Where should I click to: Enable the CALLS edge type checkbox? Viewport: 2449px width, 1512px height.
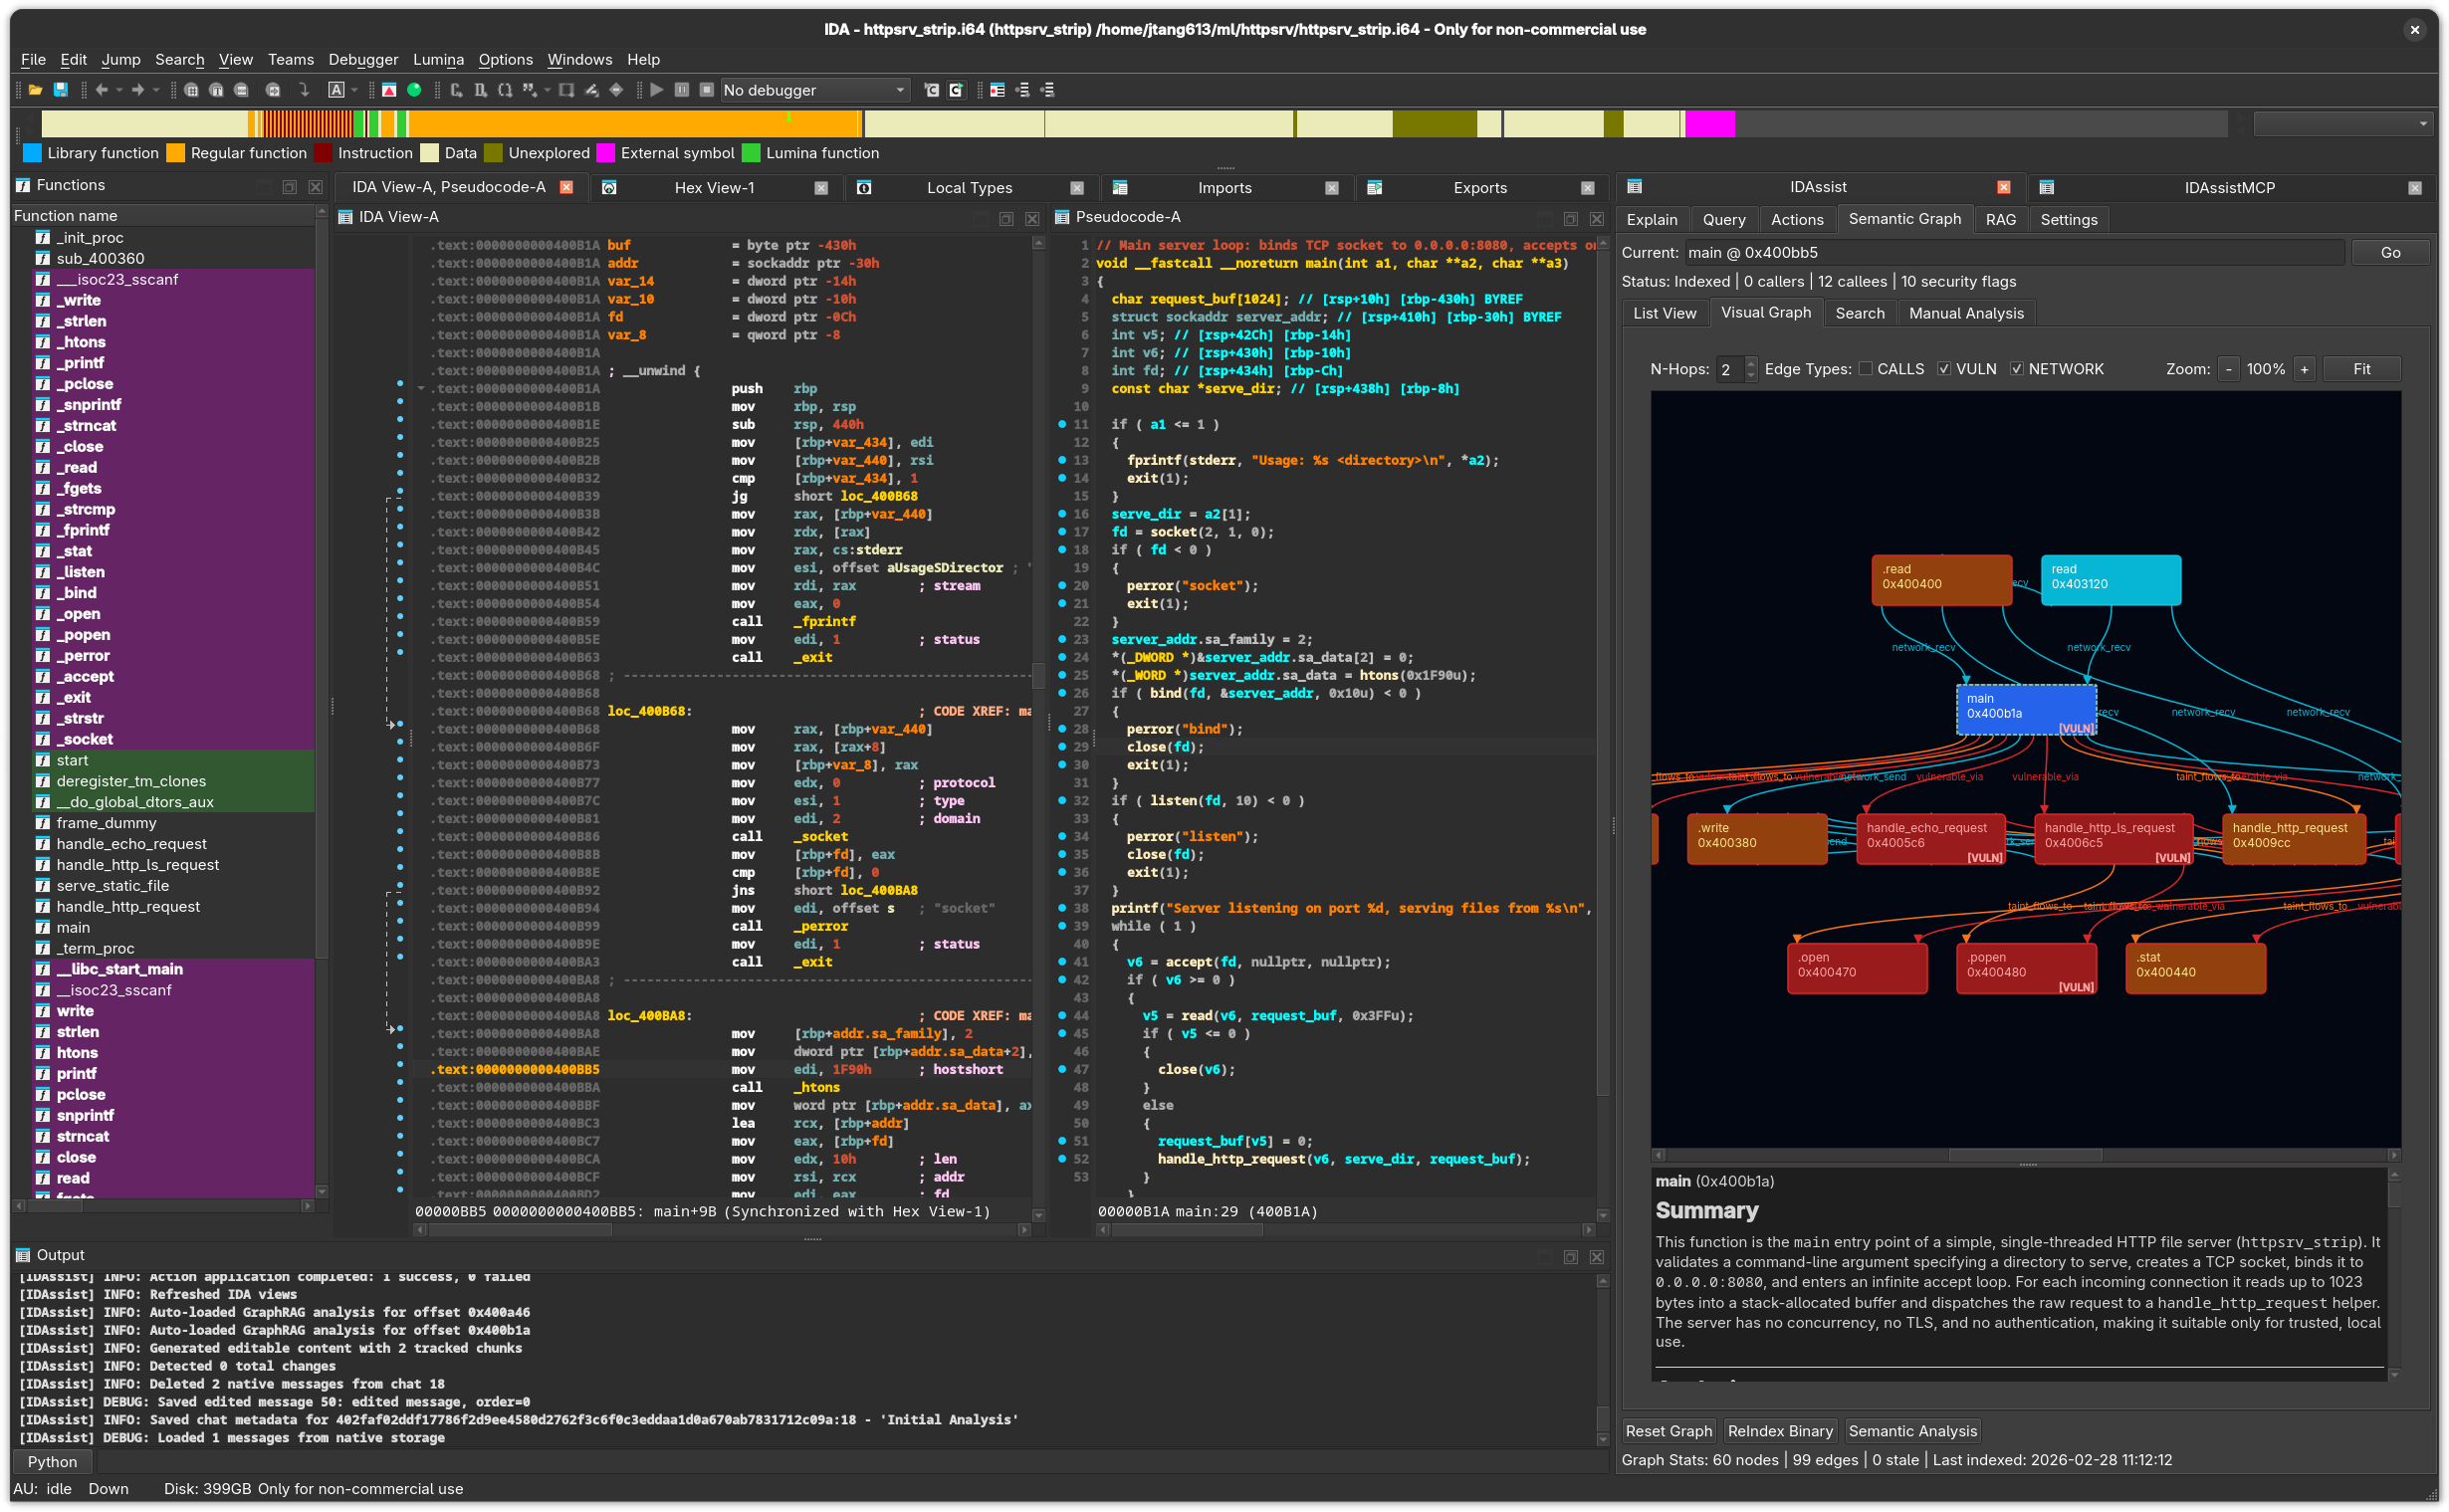[1866, 368]
